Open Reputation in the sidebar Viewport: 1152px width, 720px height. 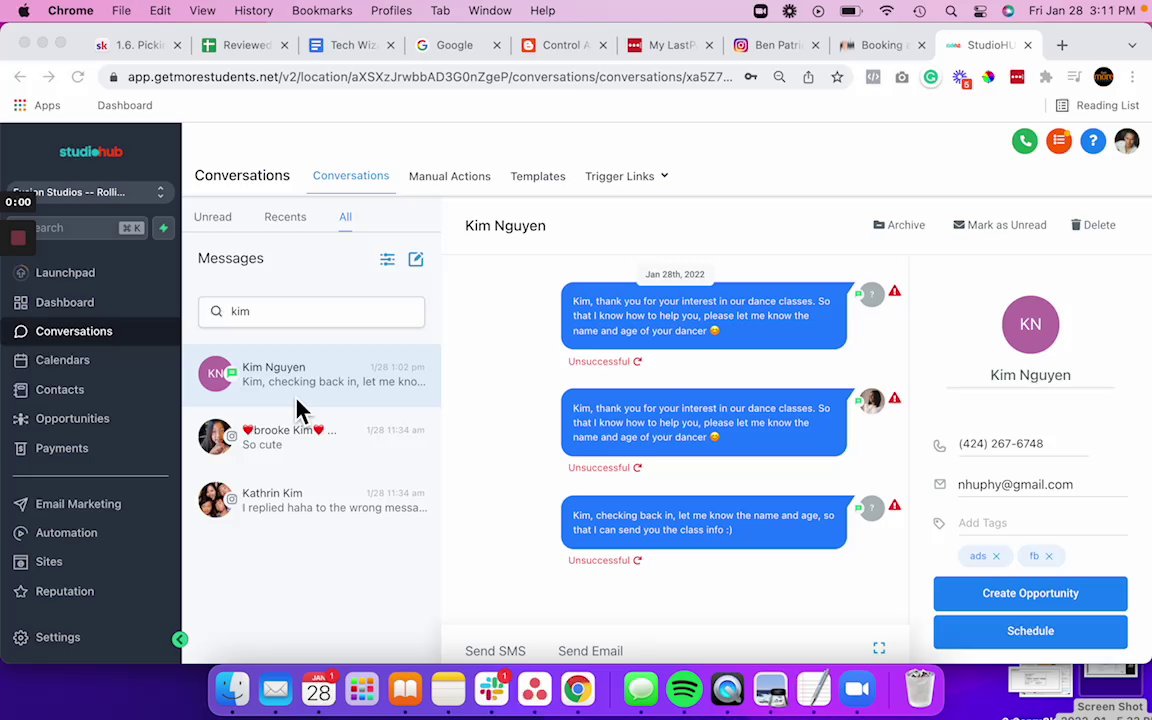tap(65, 591)
